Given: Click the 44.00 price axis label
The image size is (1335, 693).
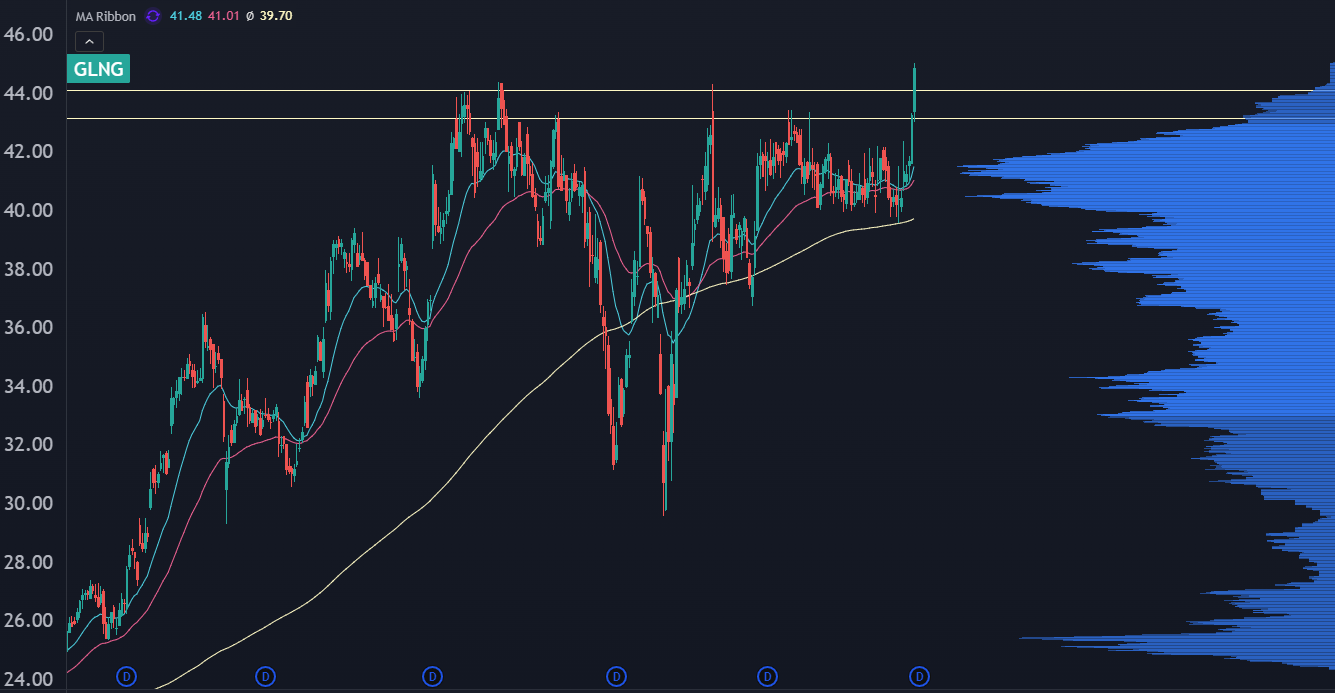Looking at the screenshot, I should [x=28, y=93].
